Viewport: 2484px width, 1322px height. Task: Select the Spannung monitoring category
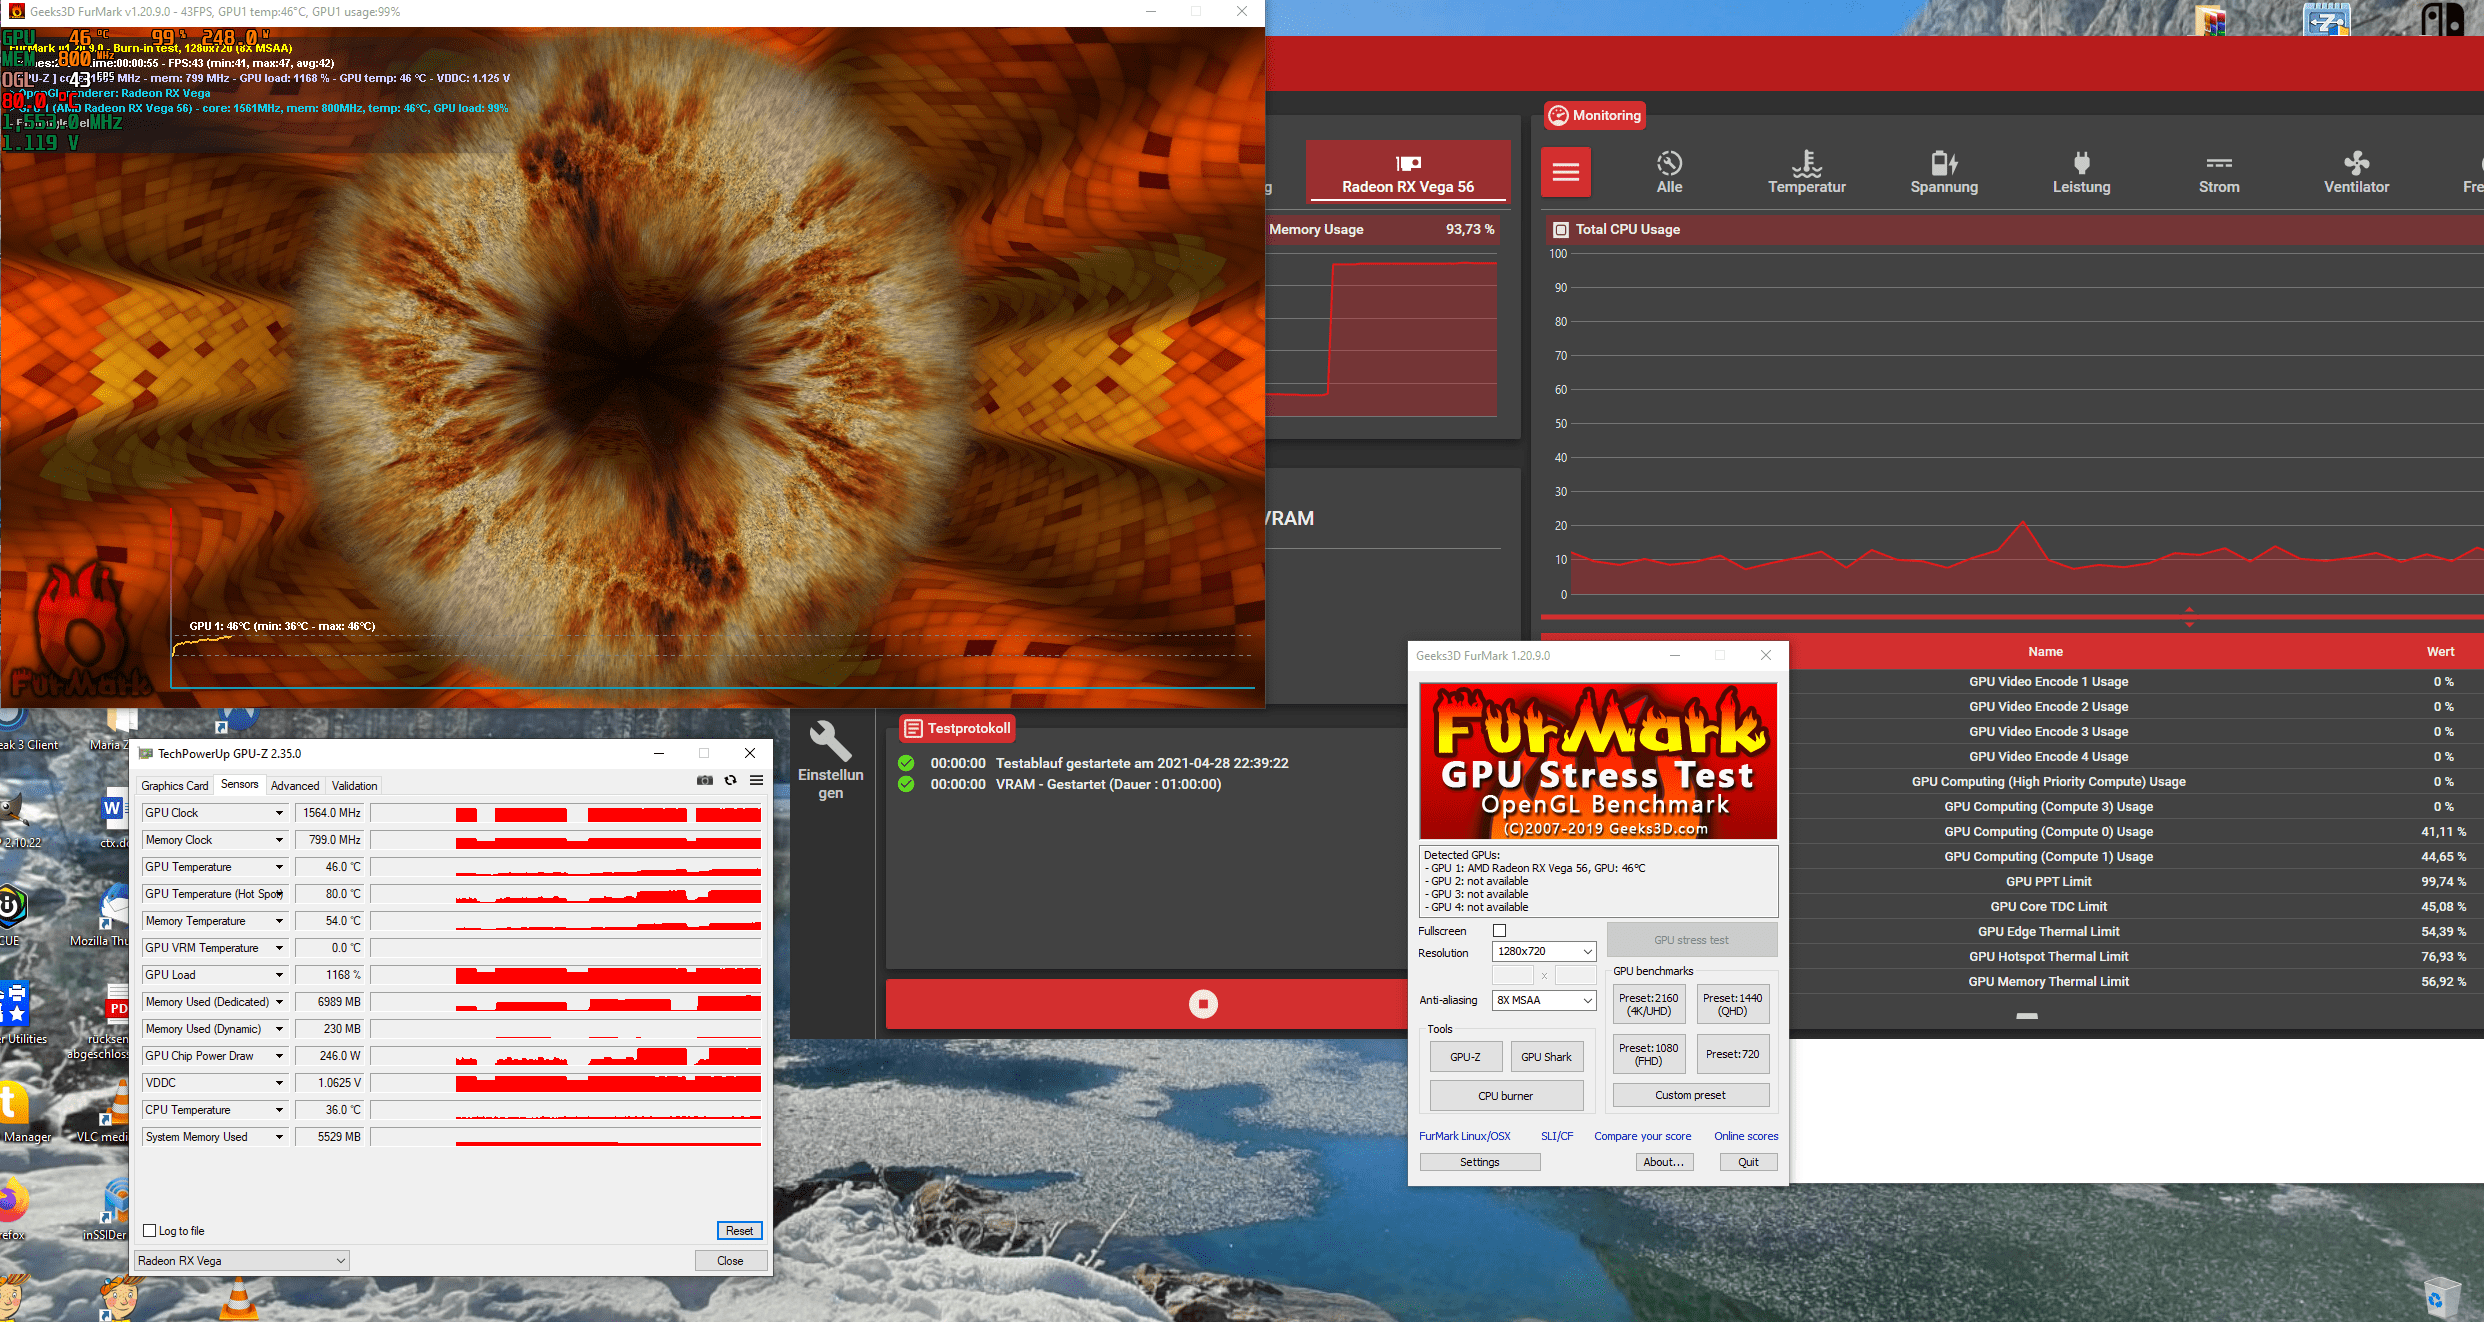1944,172
